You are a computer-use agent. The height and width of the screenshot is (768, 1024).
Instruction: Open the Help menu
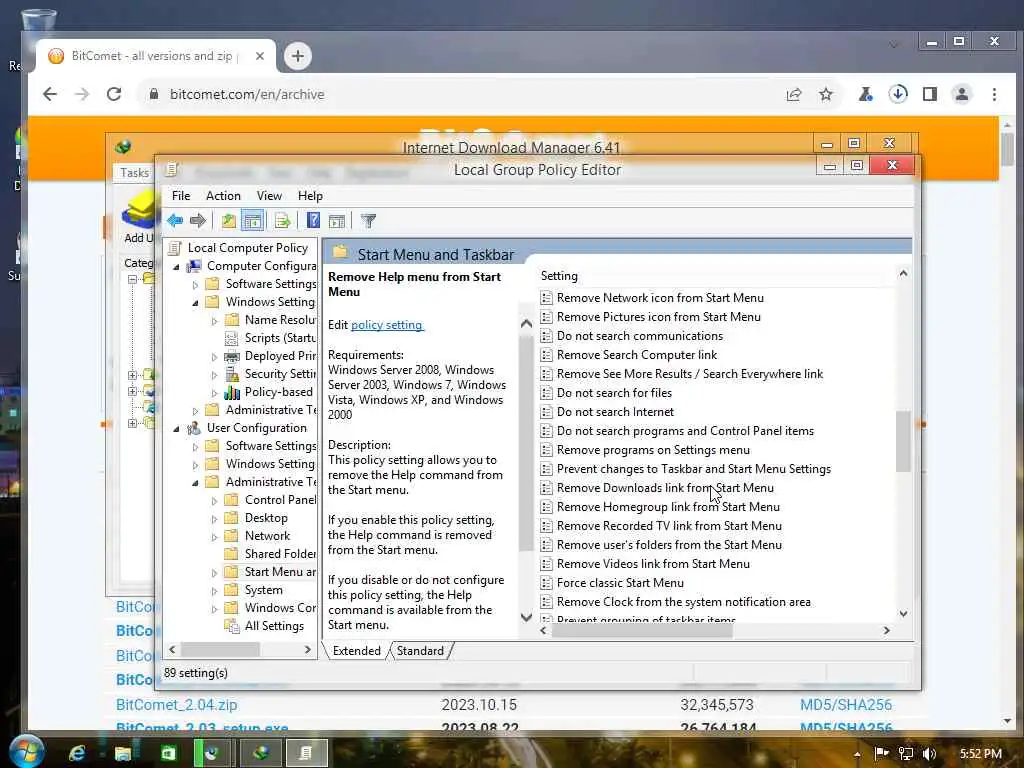point(310,196)
